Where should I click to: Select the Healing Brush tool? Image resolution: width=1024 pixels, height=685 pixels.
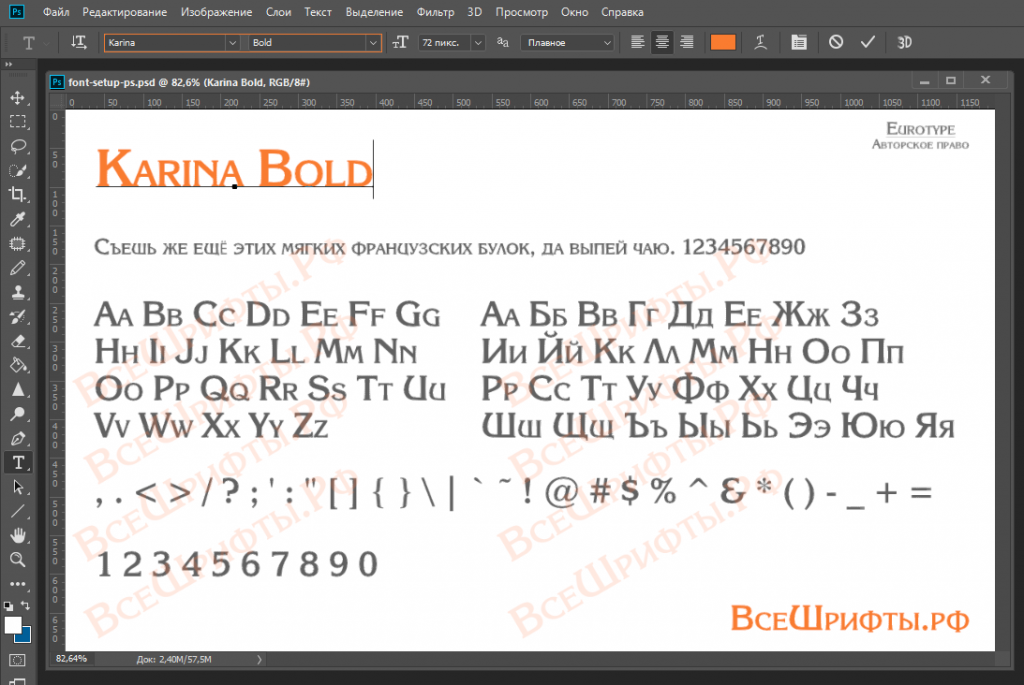18,244
